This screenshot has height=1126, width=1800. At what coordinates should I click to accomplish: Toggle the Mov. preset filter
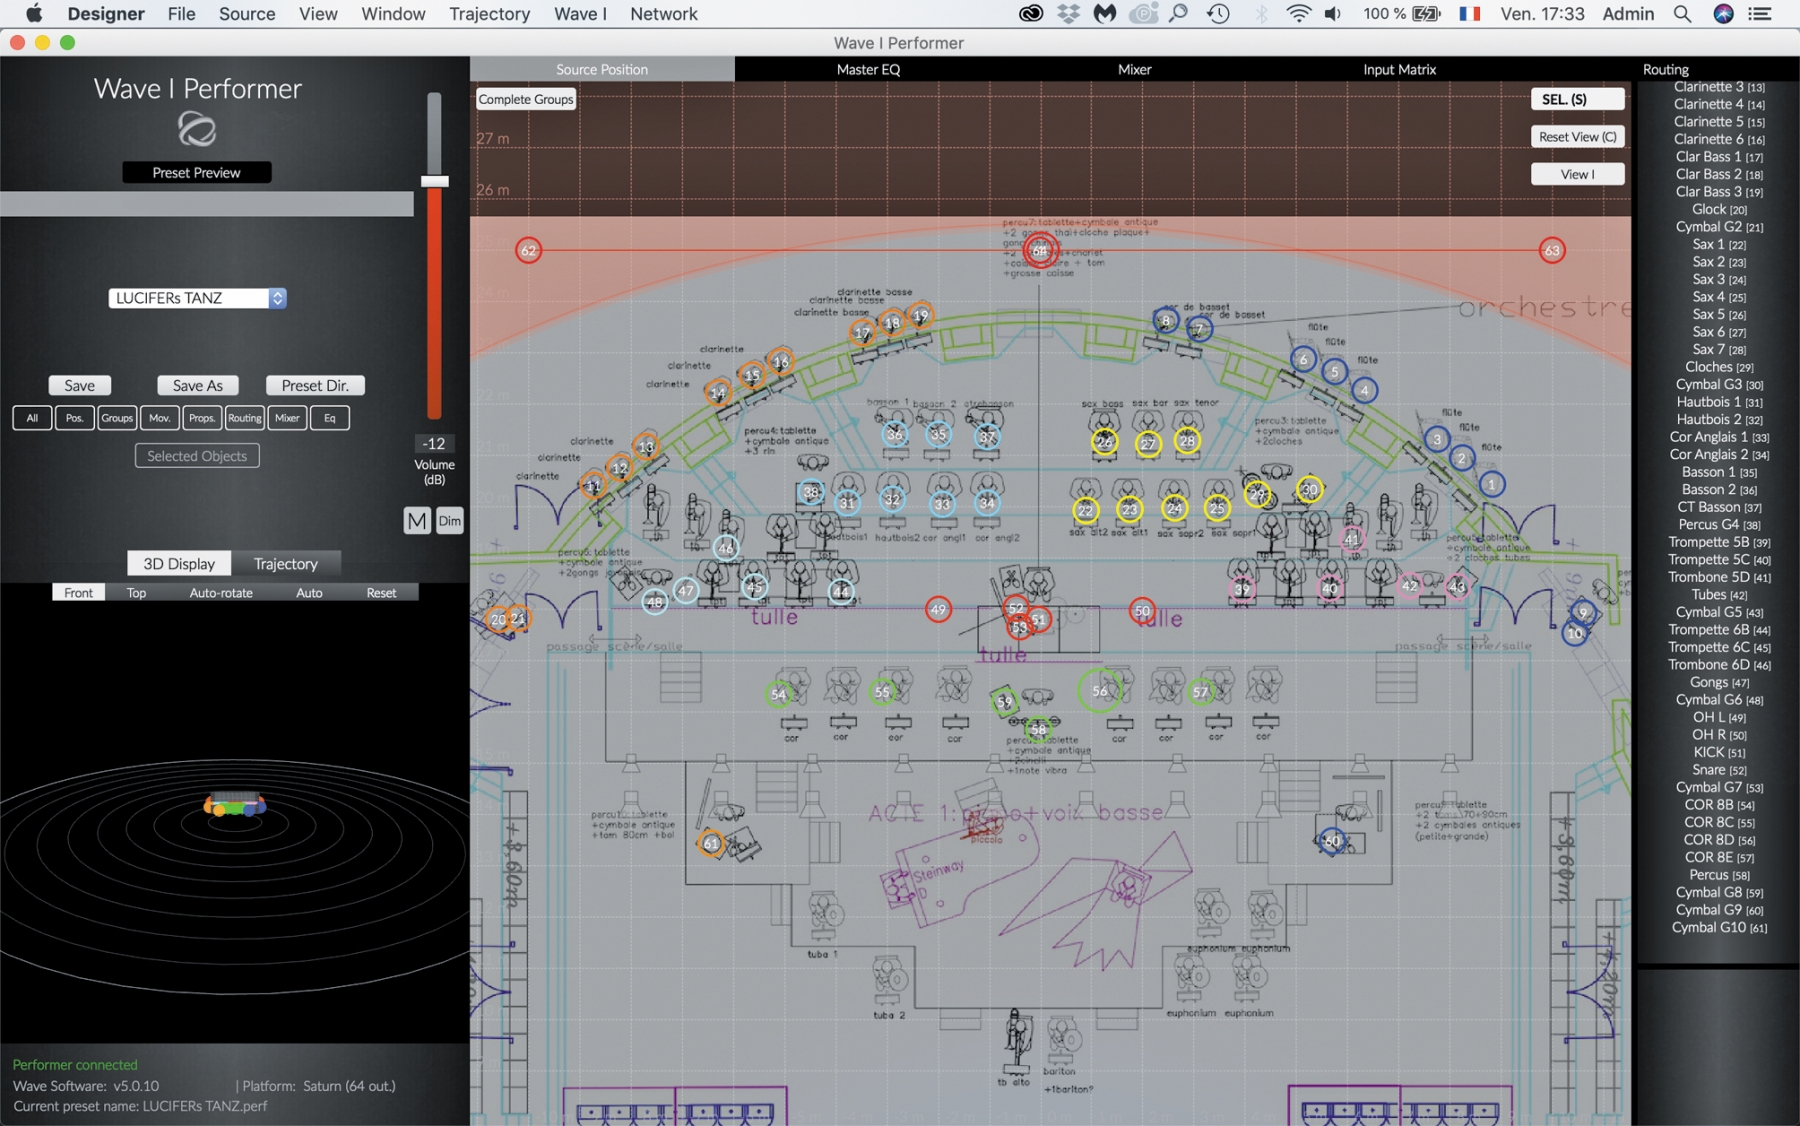coord(160,418)
